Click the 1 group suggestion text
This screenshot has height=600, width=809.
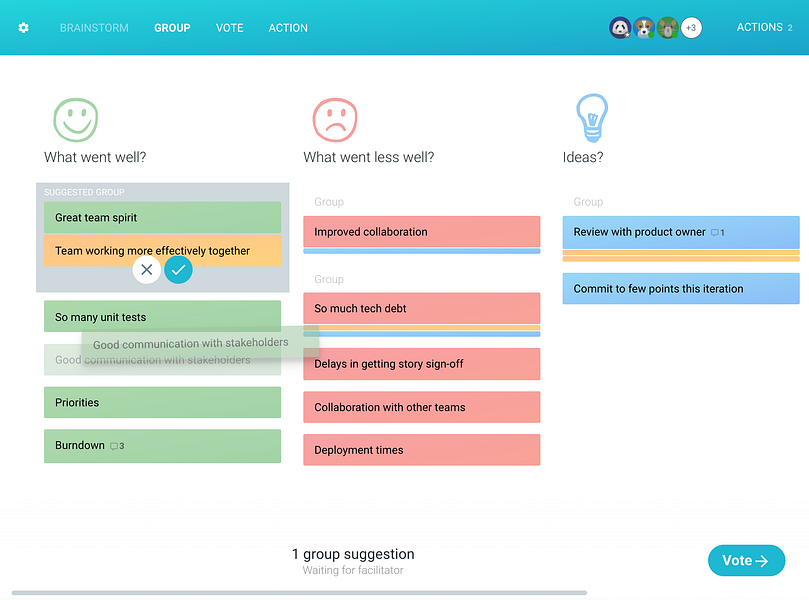pyautogui.click(x=353, y=554)
